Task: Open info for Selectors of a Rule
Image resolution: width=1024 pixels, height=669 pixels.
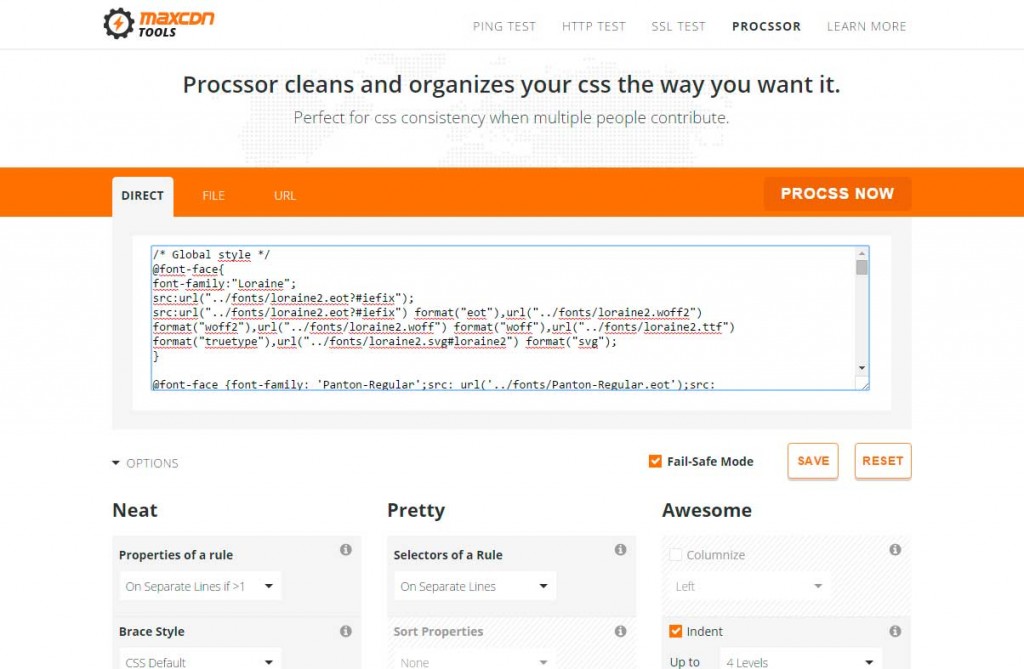Action: tap(620, 550)
